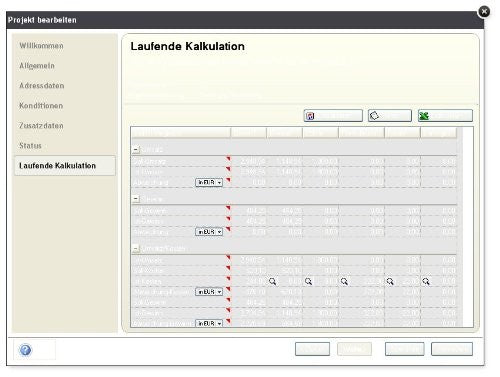Open the in EUR dropdown in the first section
The height and width of the screenshot is (377, 500).
pos(209,182)
